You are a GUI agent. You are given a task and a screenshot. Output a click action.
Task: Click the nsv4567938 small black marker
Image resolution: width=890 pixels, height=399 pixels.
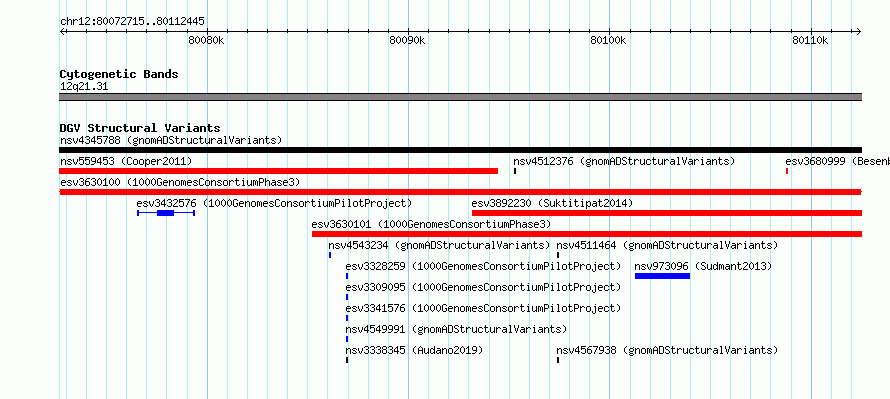click(x=558, y=360)
